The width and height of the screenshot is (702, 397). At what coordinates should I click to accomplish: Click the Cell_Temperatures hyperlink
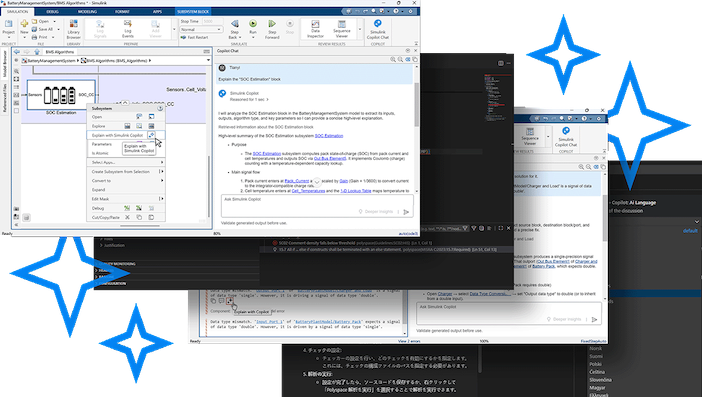tap(308, 191)
